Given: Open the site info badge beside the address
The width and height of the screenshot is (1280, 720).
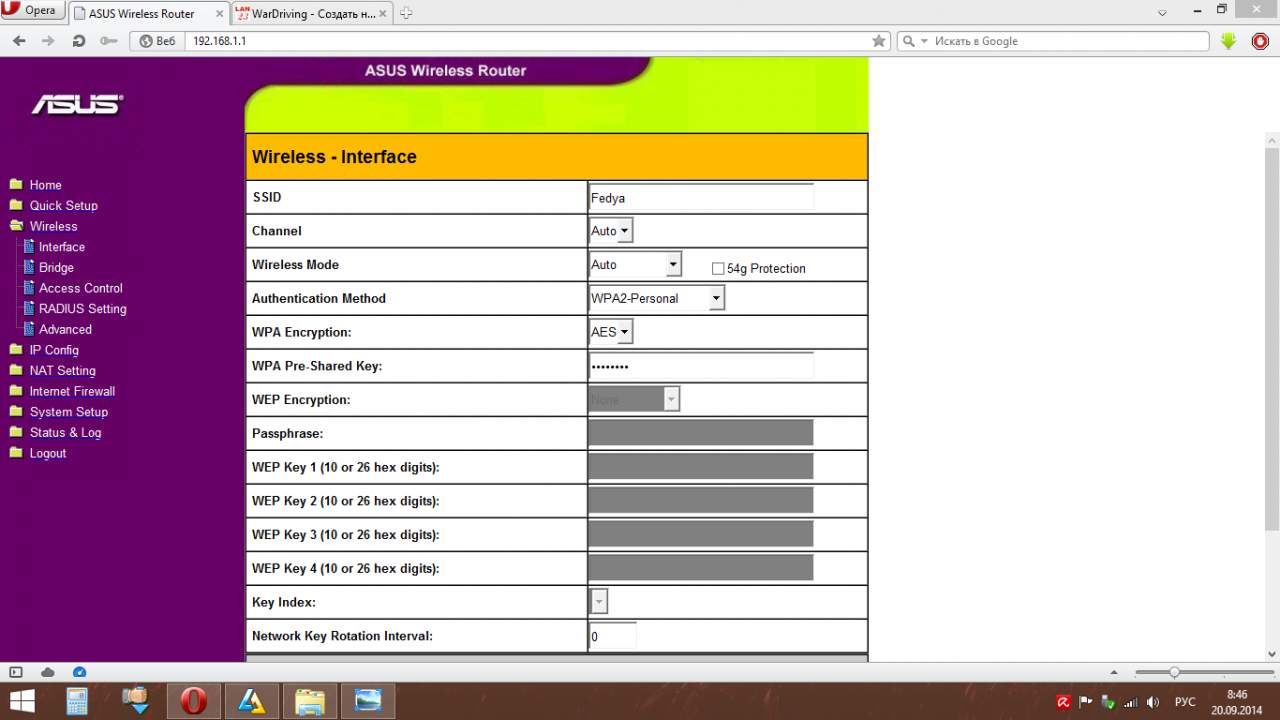Looking at the screenshot, I should [157, 41].
